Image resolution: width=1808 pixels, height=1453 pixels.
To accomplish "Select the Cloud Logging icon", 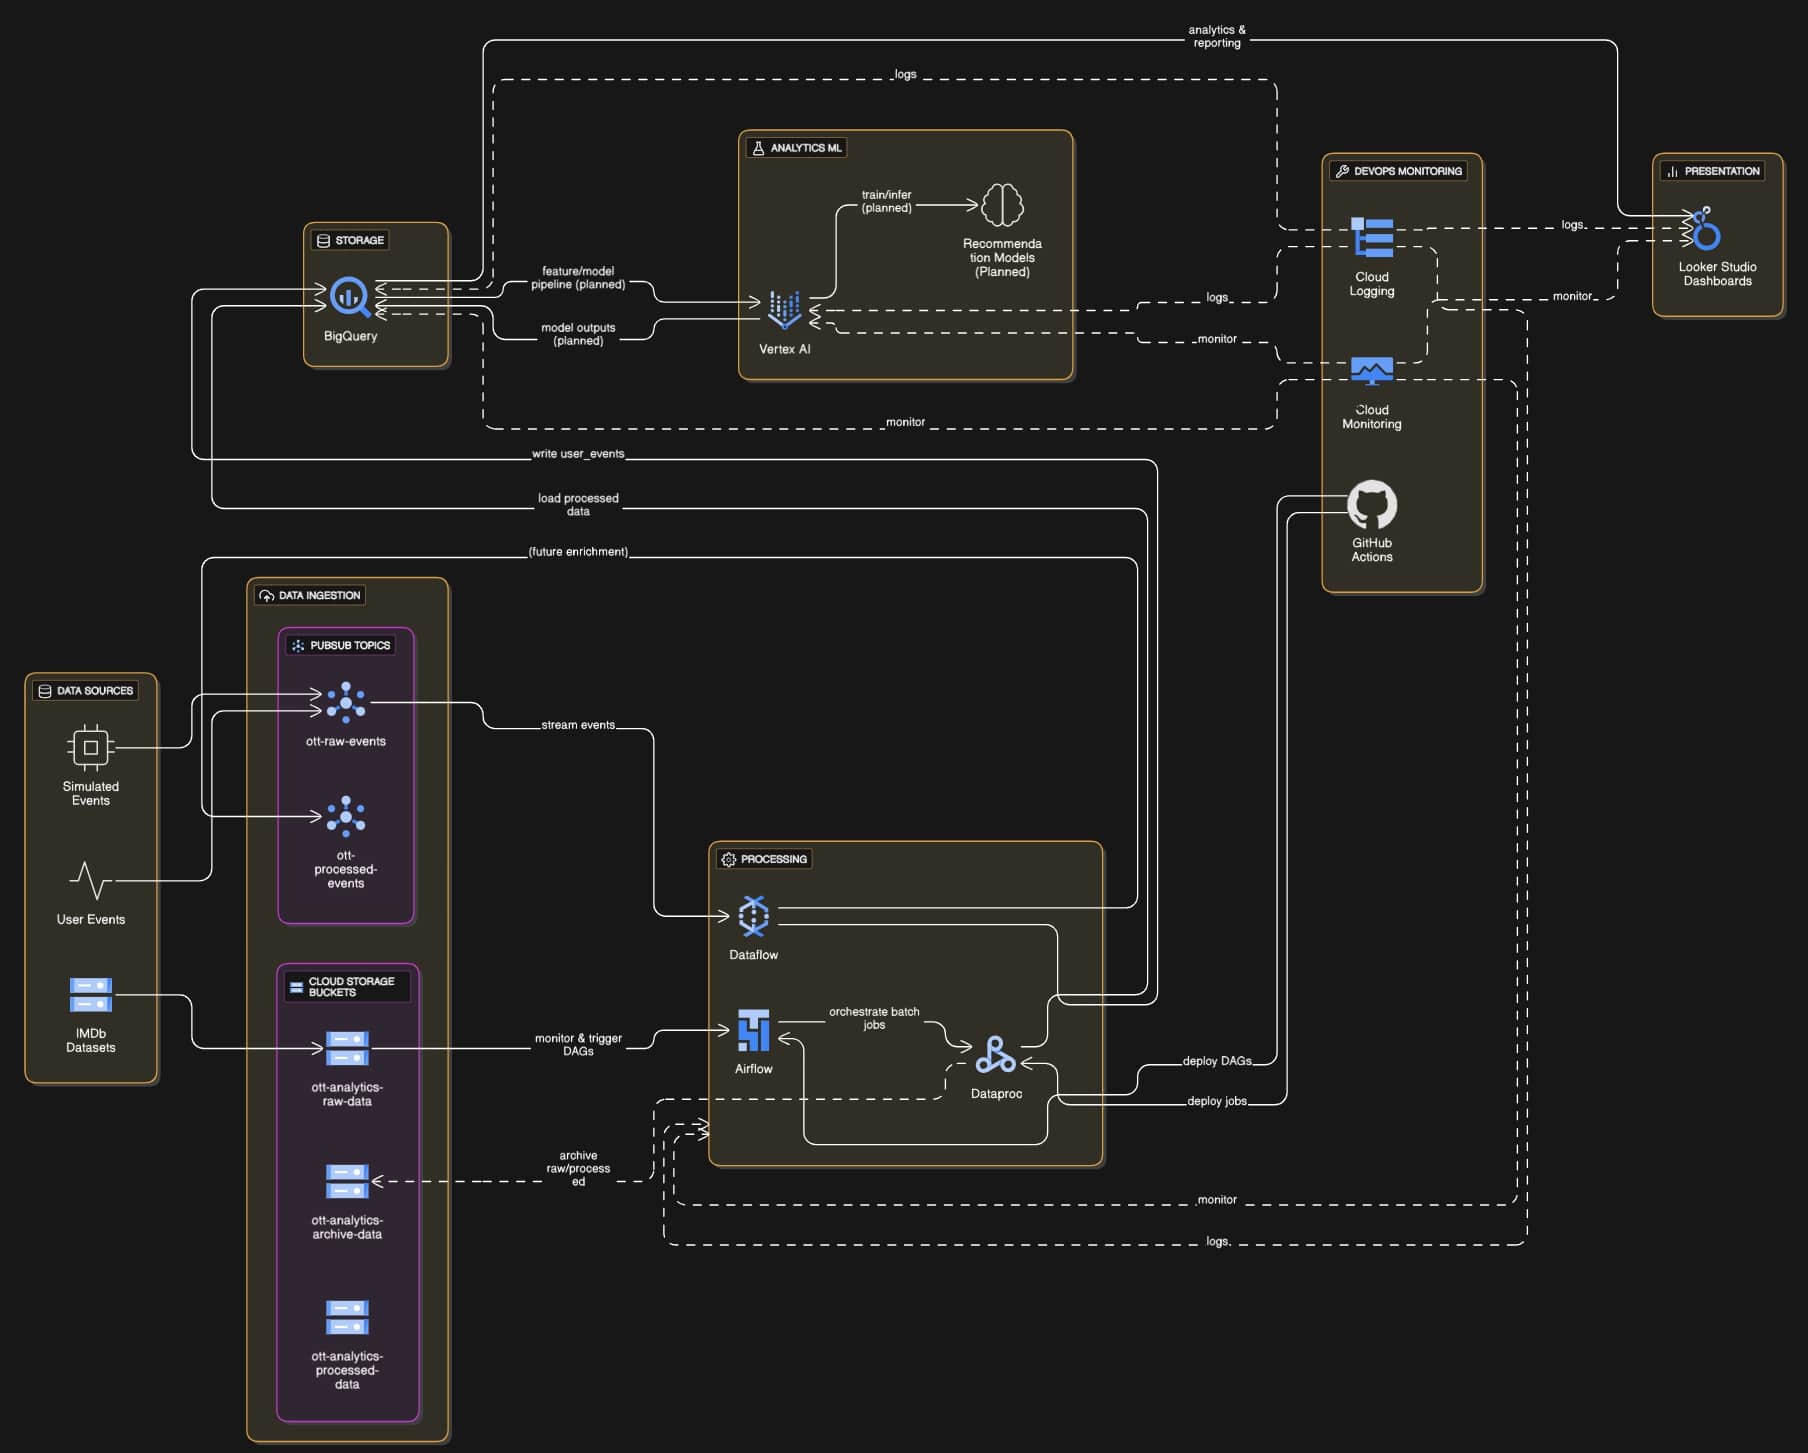I will (1371, 237).
